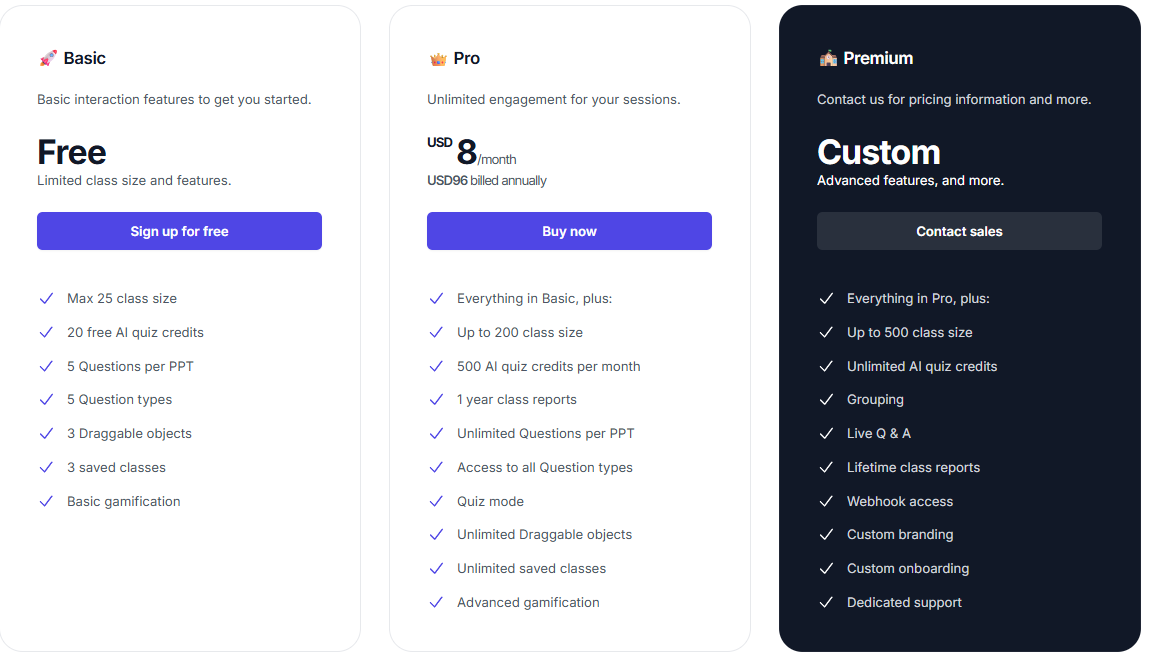Click checkmark next to Webhook access
The width and height of the screenshot is (1164, 655).
pyautogui.click(x=825, y=501)
